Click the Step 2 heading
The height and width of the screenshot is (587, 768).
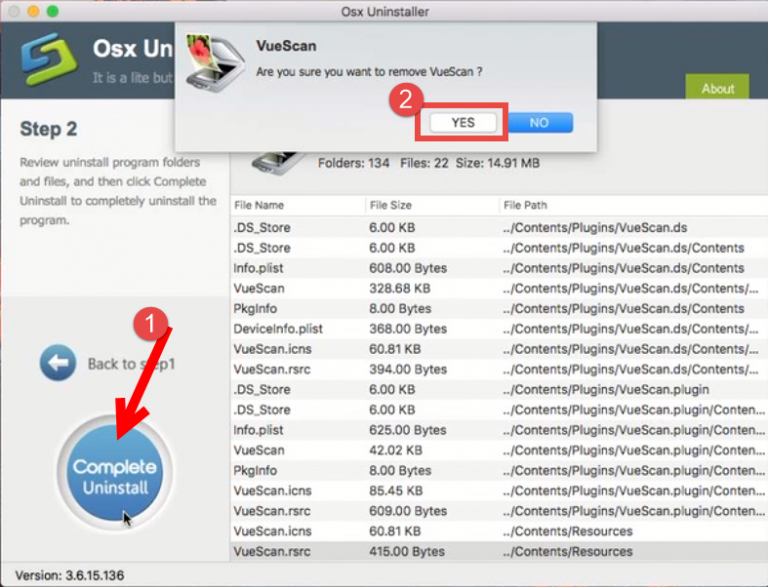pos(48,129)
